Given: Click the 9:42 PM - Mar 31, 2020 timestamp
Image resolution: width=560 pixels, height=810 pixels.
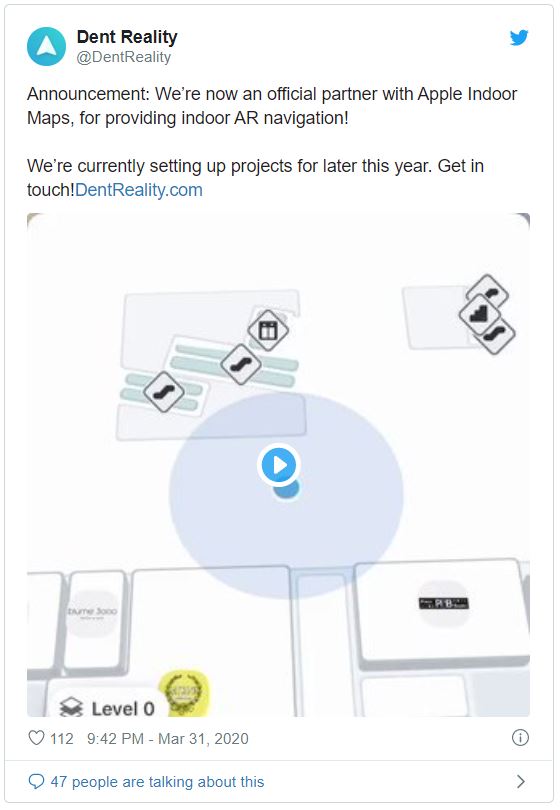Looking at the screenshot, I should point(167,739).
